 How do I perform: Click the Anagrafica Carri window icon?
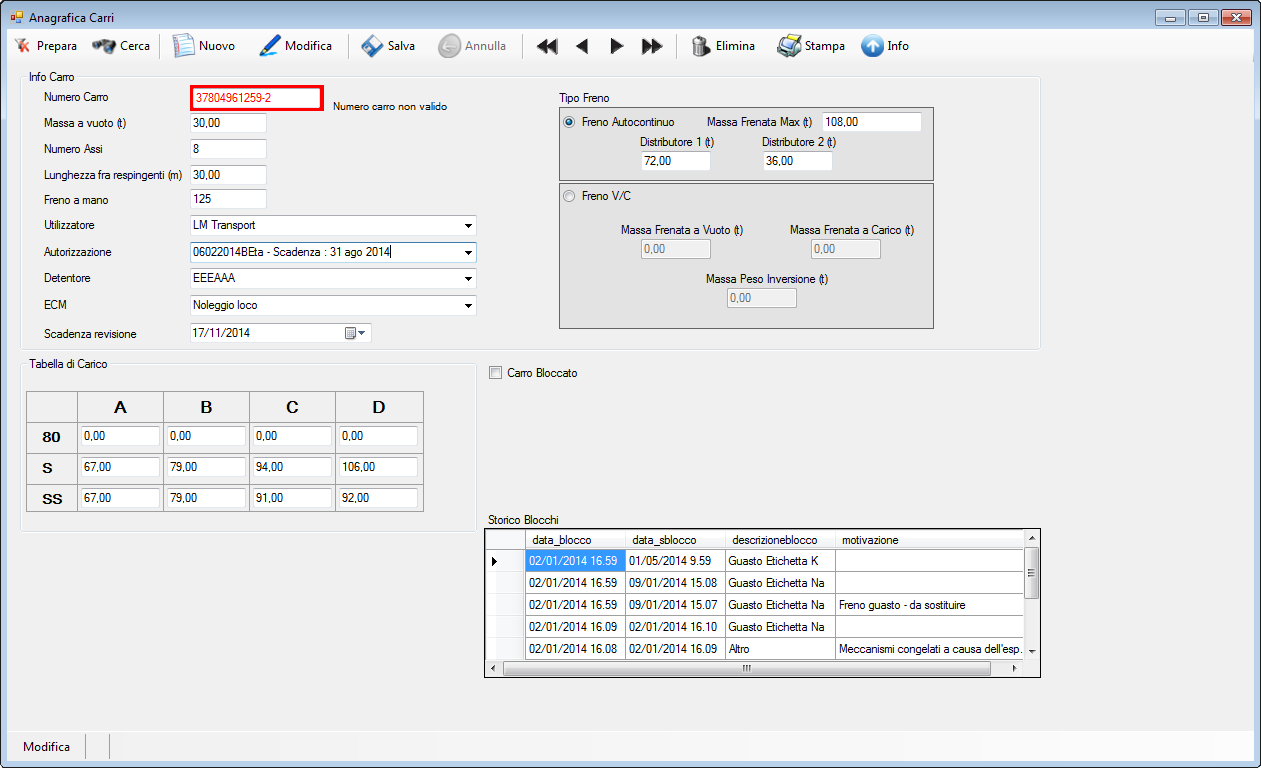[x=17, y=17]
